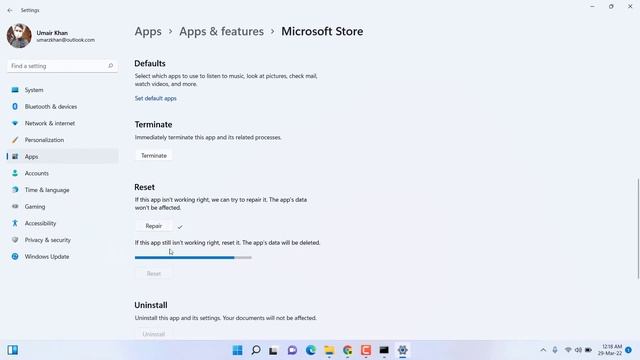Viewport: 640px width, 360px height.
Task: Go back using the Settings back arrow
Action: click(10, 10)
